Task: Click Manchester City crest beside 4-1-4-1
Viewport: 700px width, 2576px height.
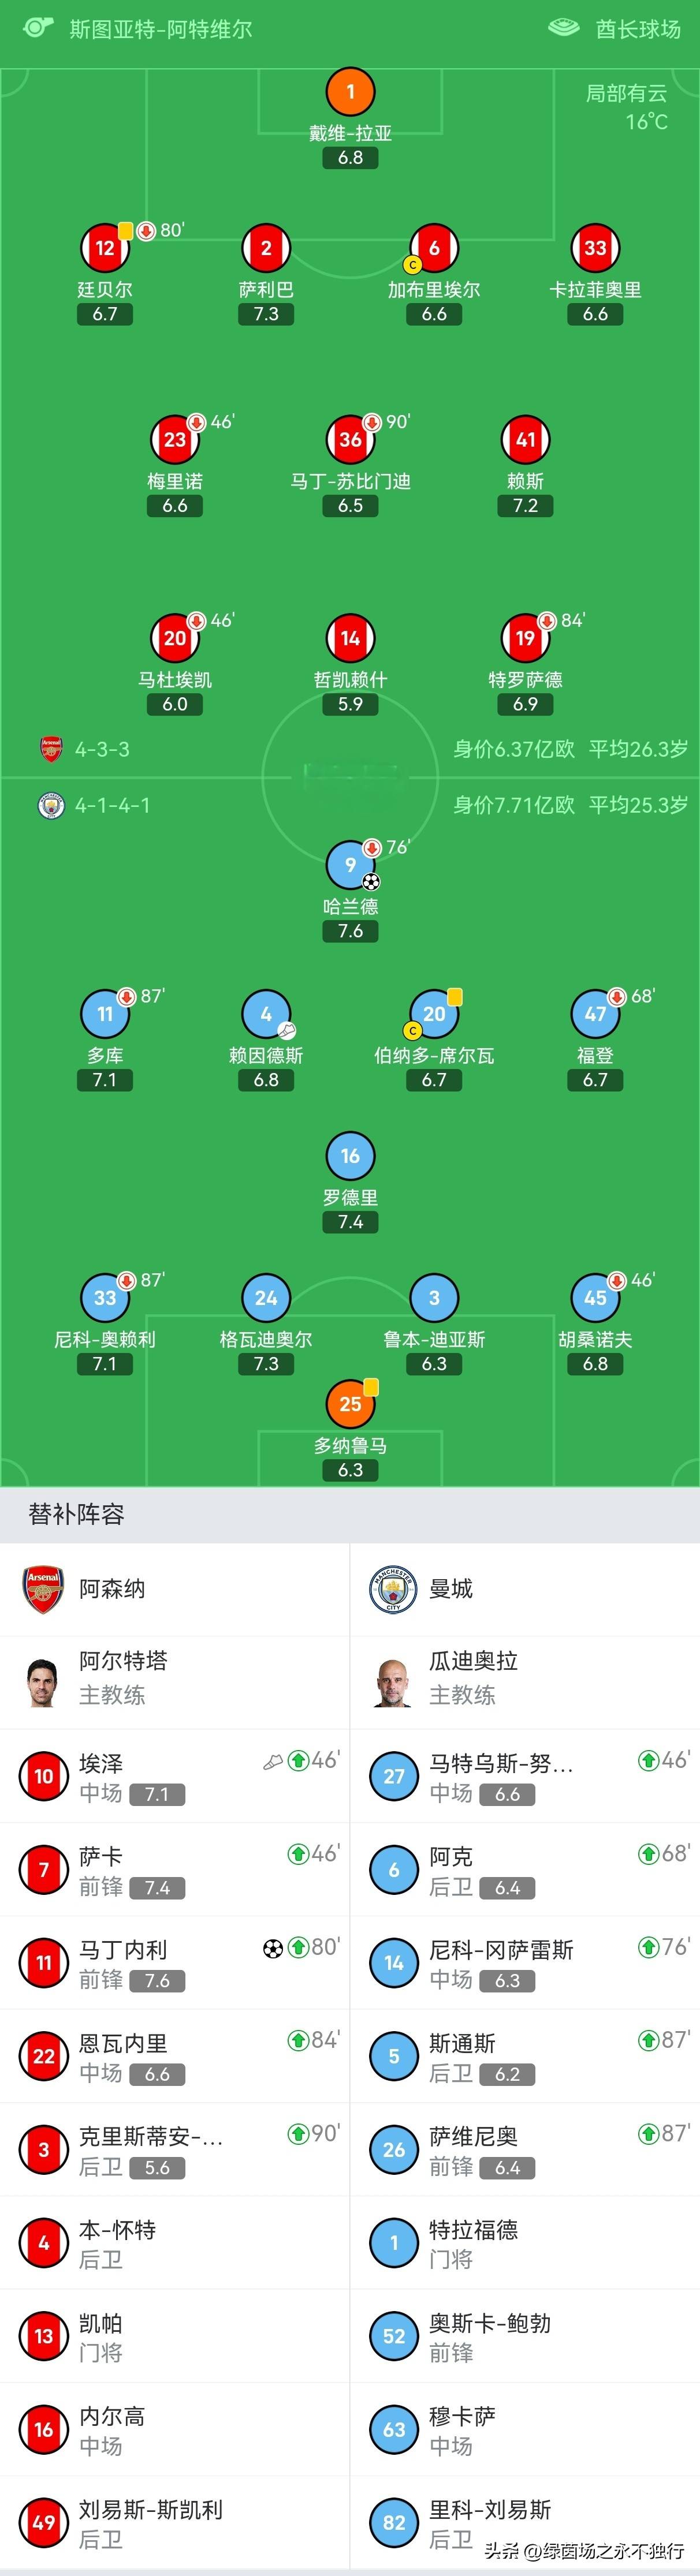Action: [51, 805]
